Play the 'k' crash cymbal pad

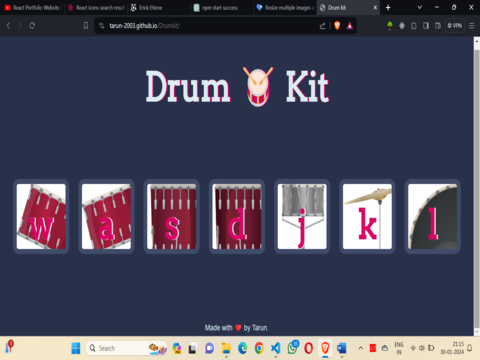367,216
